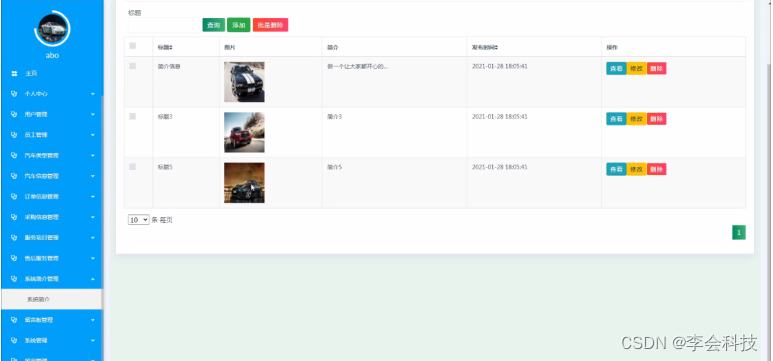The height and width of the screenshot is (361, 773).
Task: Click 修改 for the 标题3 row
Action: click(636, 119)
